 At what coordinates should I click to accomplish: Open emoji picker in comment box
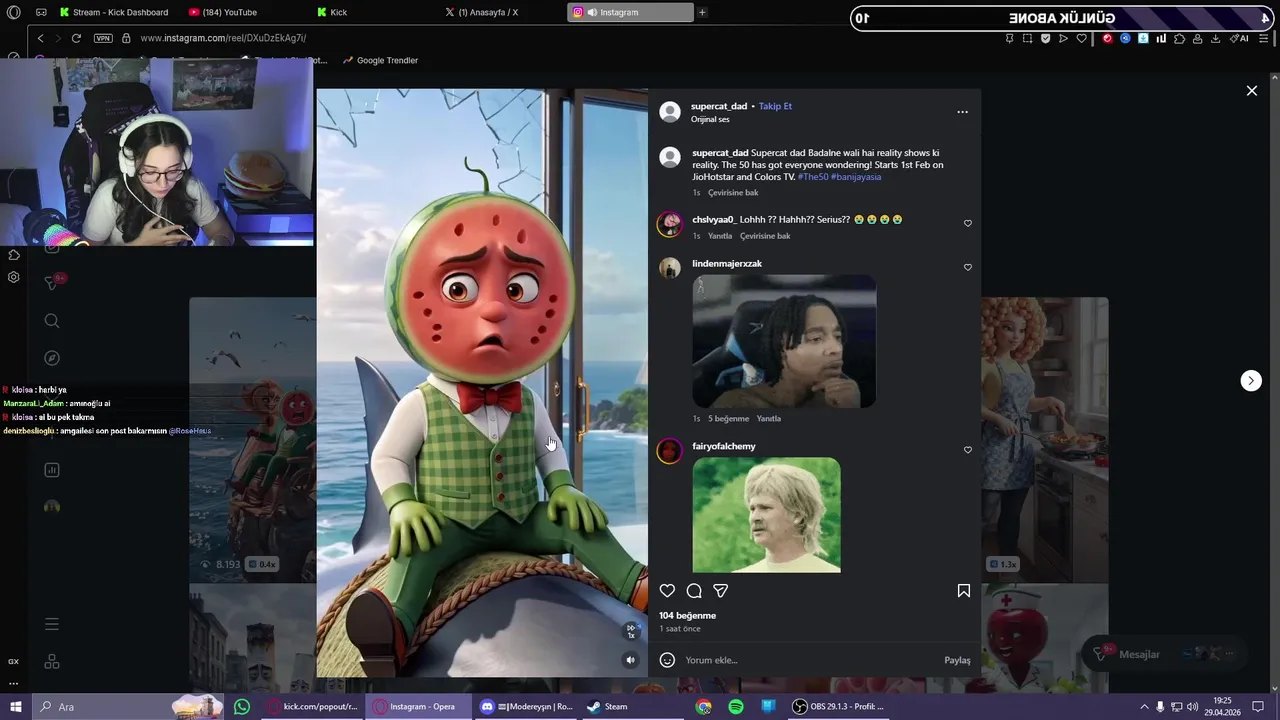point(667,660)
